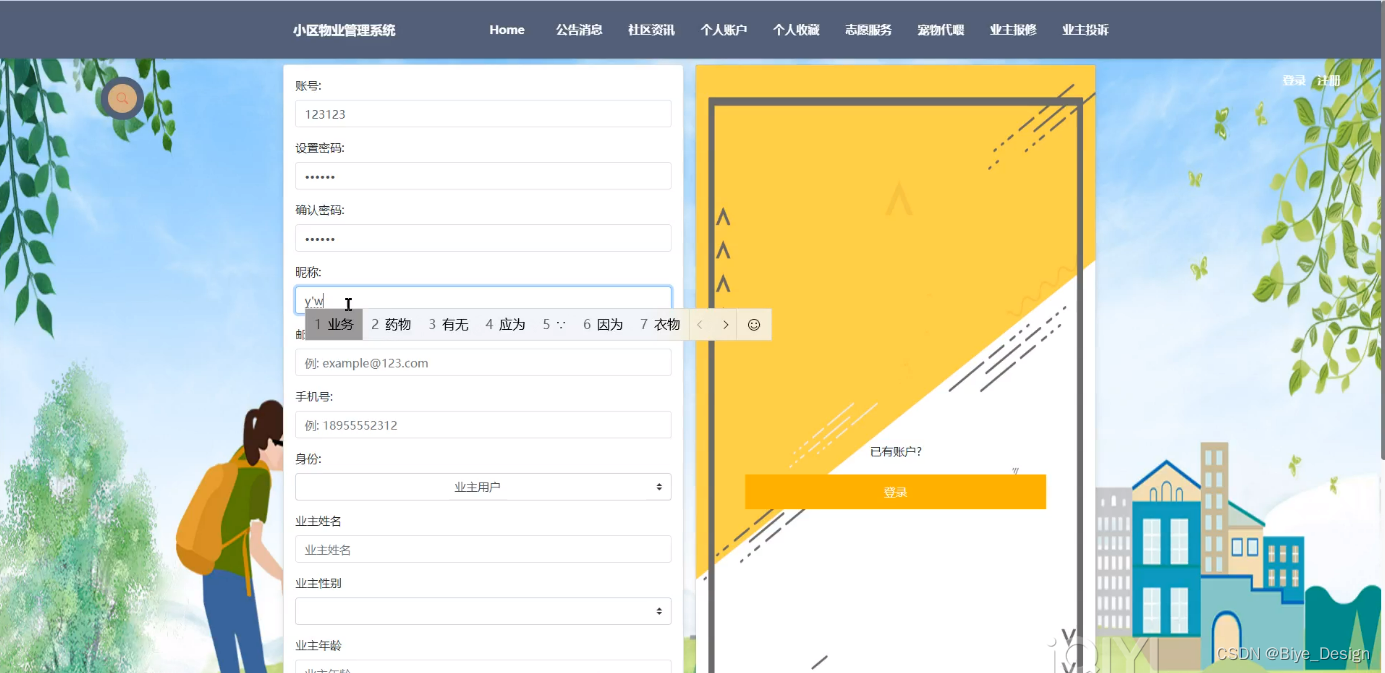The height and width of the screenshot is (673, 1385).
Task: Open 公告消息 in the navigation bar
Action: (x=579, y=30)
